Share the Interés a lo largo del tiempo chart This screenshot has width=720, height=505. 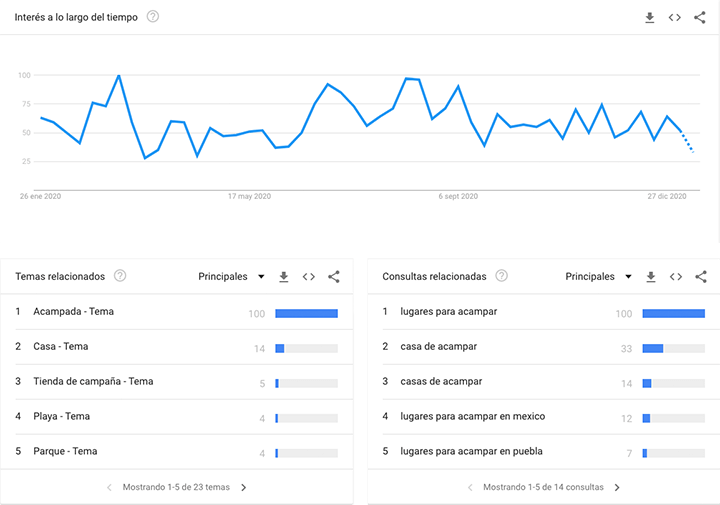[699, 17]
